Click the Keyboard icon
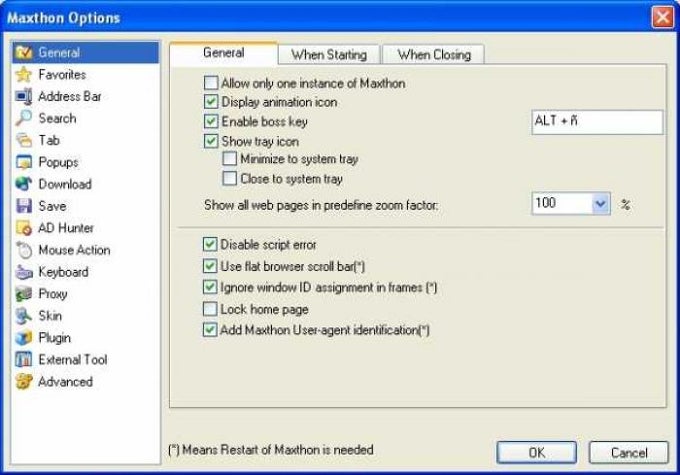 tap(24, 272)
